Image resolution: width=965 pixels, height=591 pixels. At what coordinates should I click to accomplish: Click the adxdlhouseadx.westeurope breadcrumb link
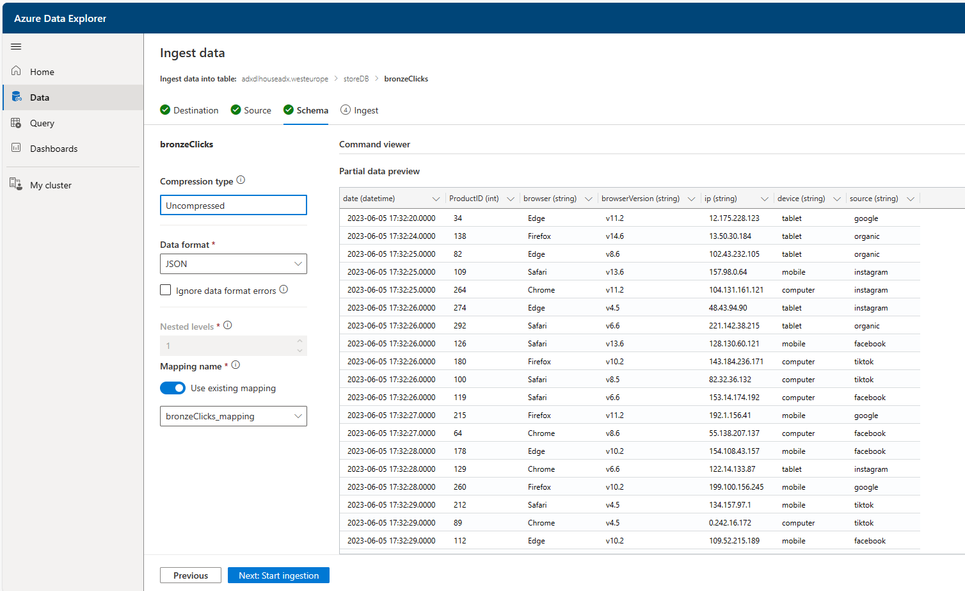(x=285, y=79)
